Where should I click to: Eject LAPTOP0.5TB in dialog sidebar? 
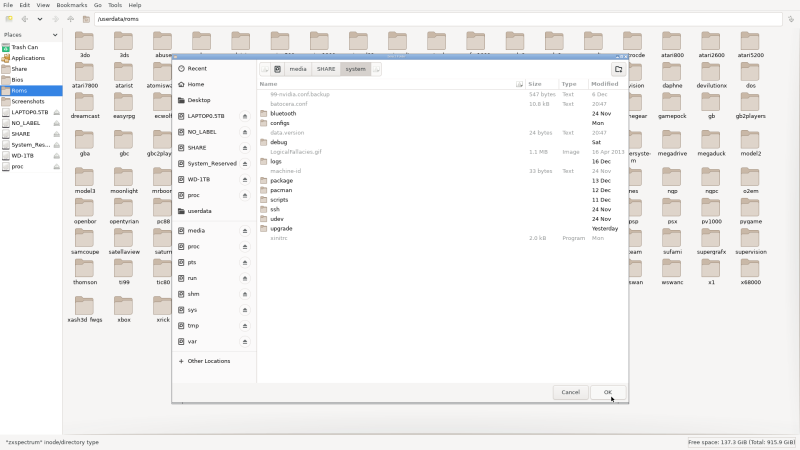(x=245, y=116)
